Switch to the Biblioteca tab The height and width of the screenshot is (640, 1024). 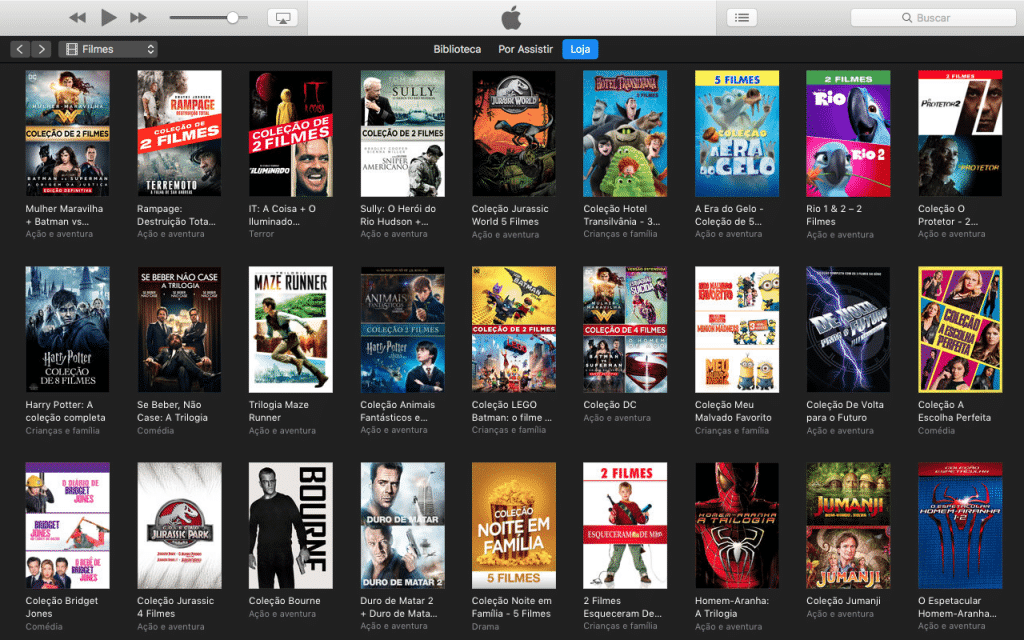coord(457,49)
